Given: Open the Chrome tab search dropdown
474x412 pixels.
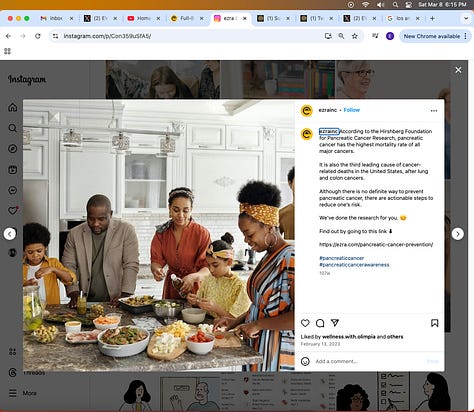Looking at the screenshot, I should click(466, 18).
